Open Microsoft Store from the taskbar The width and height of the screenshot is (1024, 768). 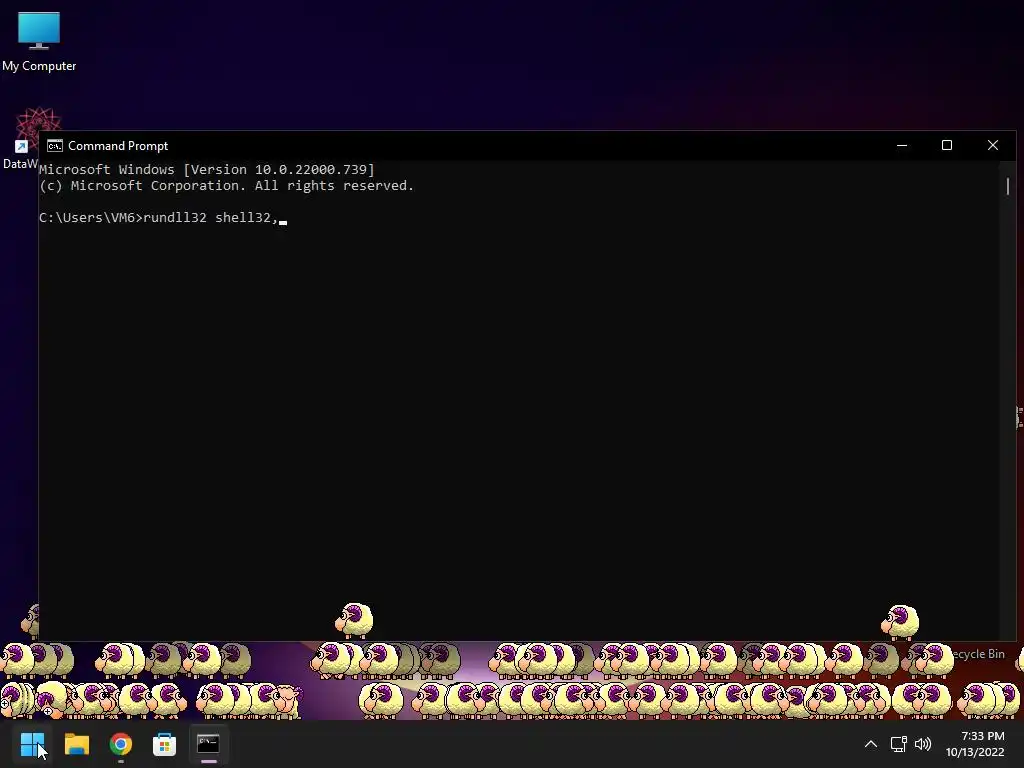click(x=165, y=744)
